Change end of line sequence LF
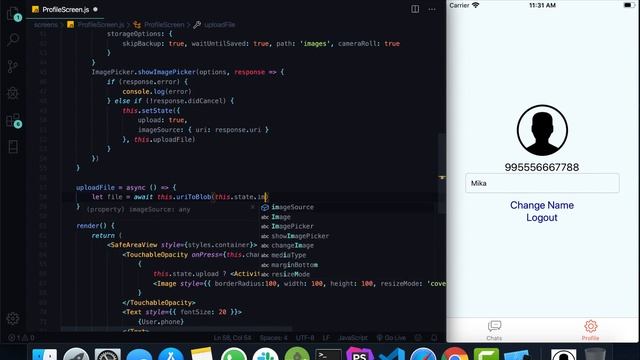The width and height of the screenshot is (640, 360). [326, 338]
